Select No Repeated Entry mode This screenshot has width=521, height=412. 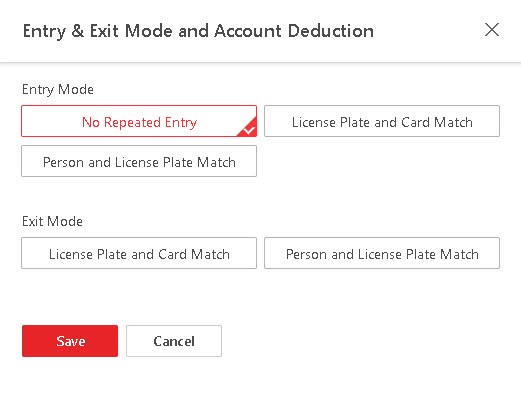[139, 121]
